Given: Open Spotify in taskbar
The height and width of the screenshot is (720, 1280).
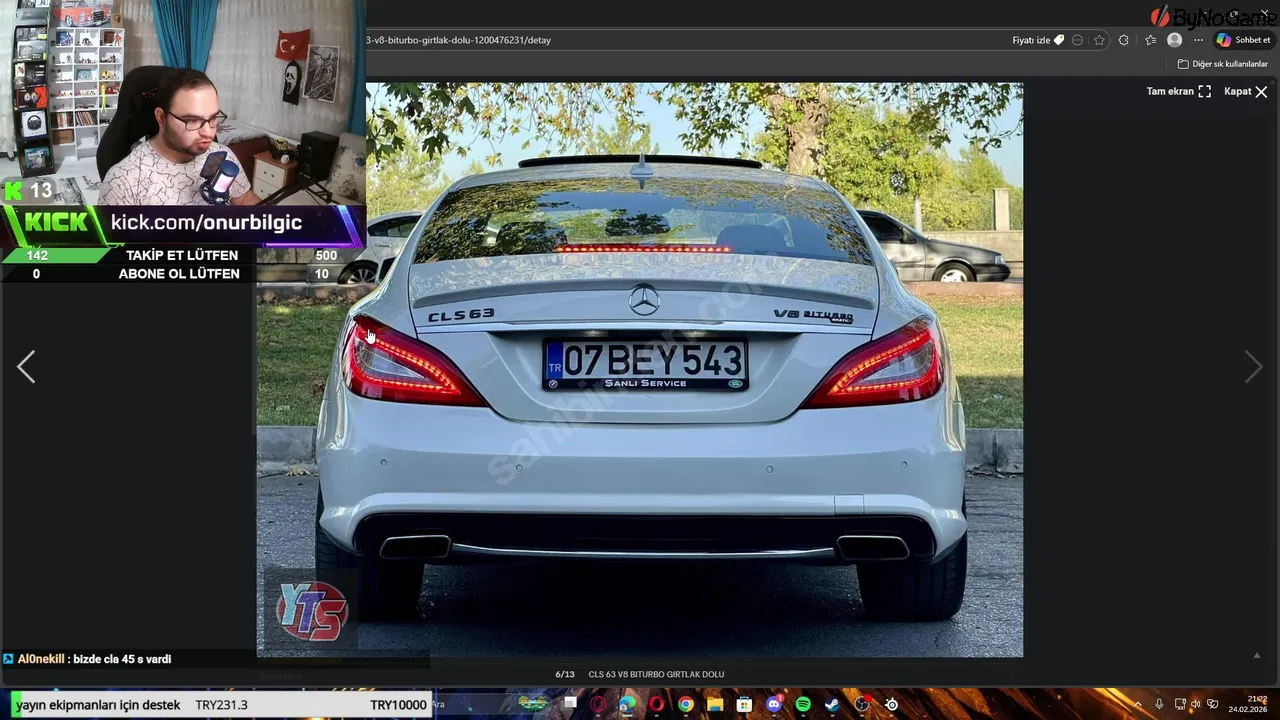Looking at the screenshot, I should click(x=803, y=704).
